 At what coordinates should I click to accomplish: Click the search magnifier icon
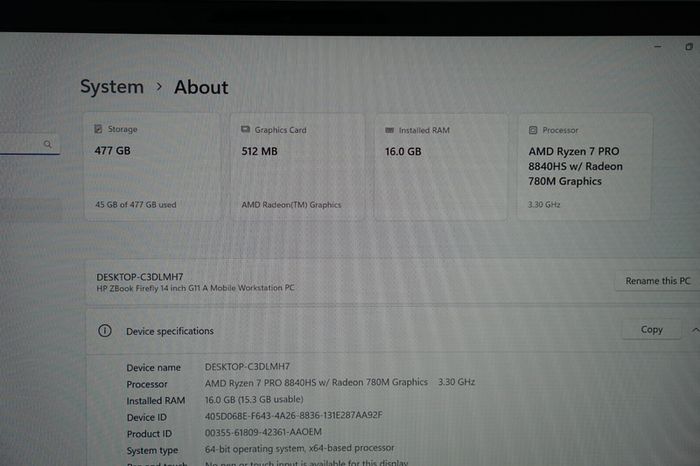click(x=48, y=144)
